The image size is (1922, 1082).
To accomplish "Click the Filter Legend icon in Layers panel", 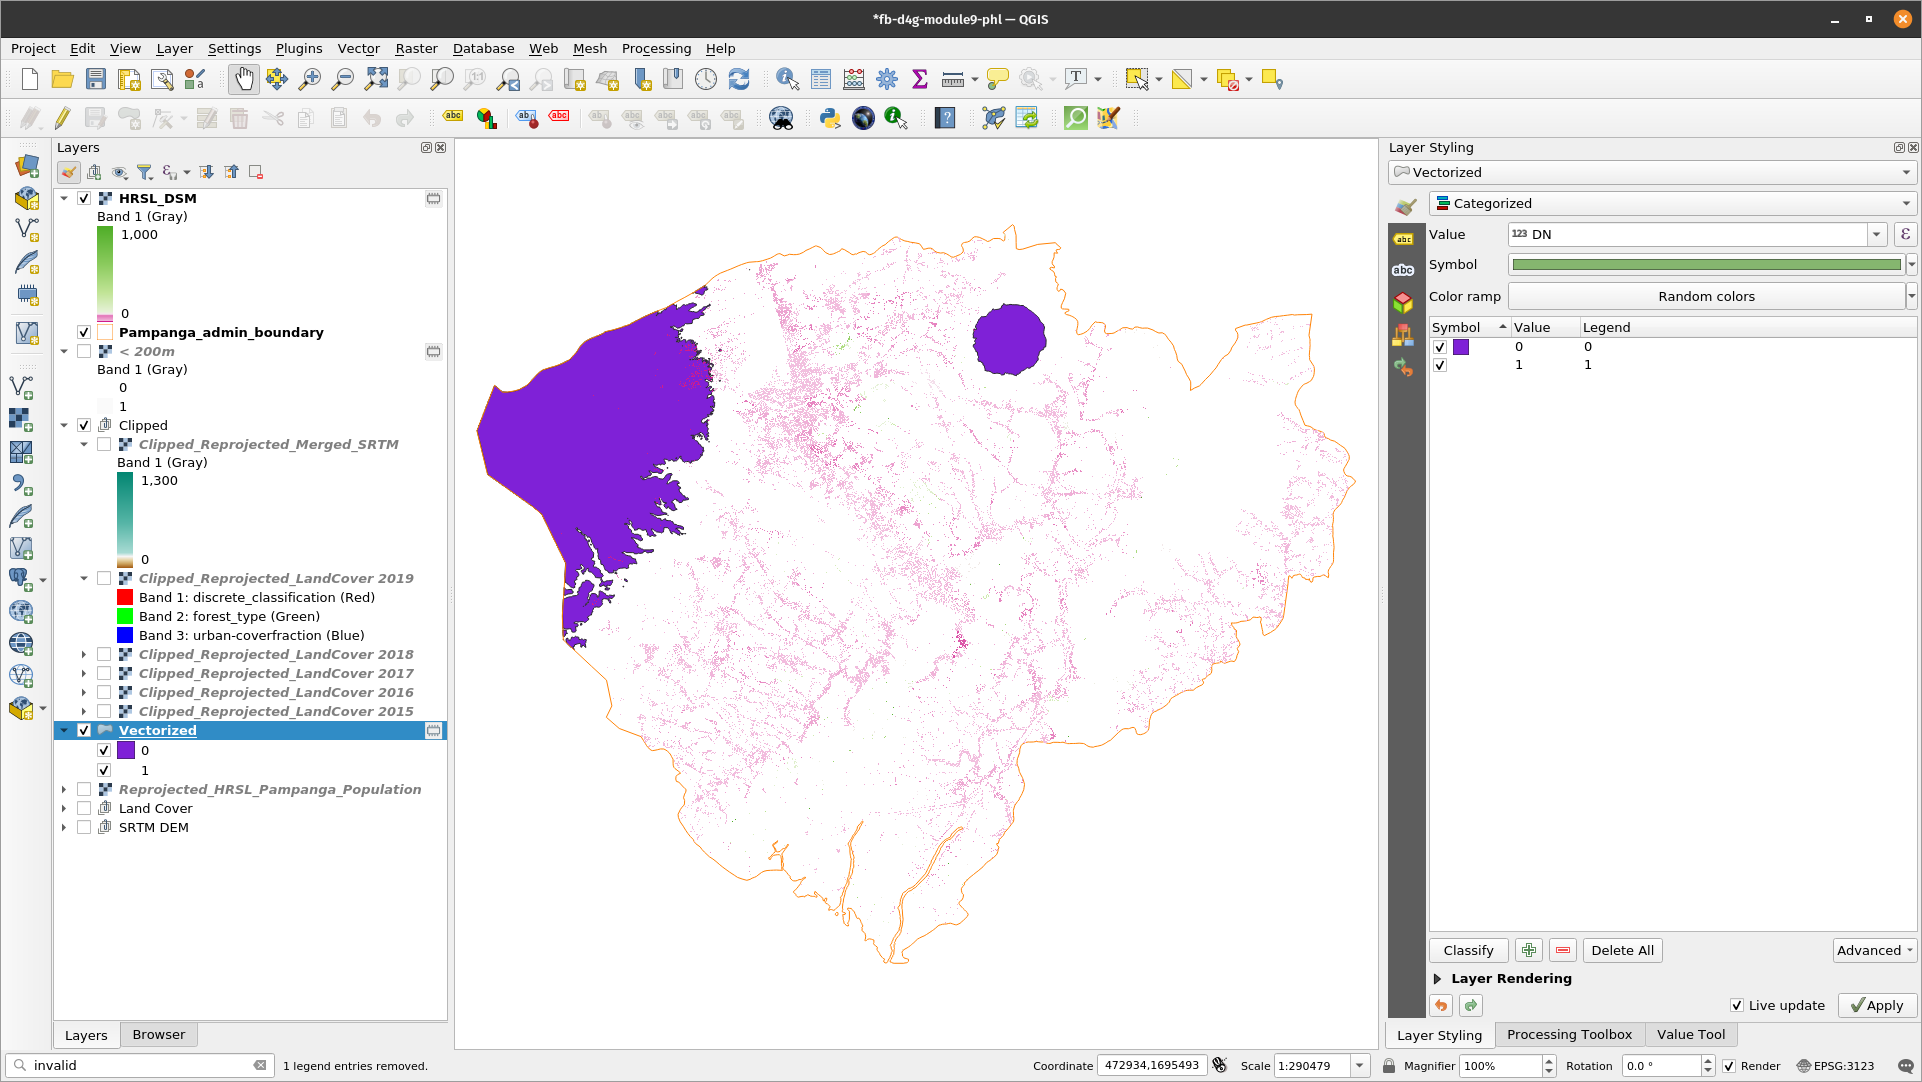I will [x=144, y=171].
